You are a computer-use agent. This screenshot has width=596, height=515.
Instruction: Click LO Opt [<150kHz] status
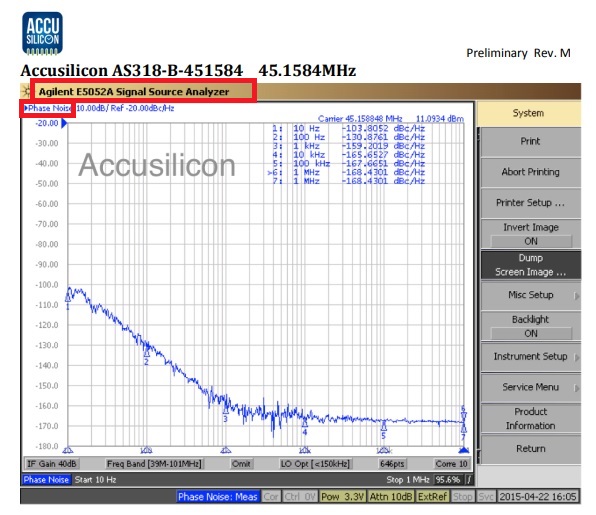point(315,464)
